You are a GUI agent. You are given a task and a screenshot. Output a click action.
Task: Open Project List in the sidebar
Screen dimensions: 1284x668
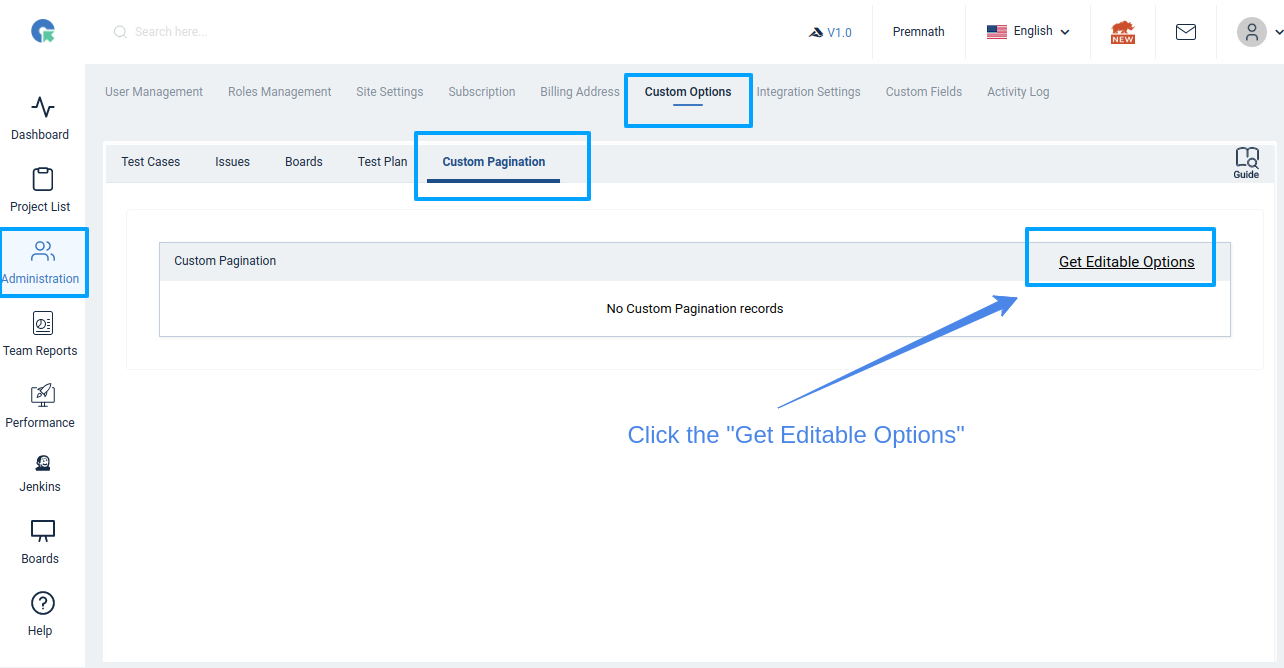[40, 190]
